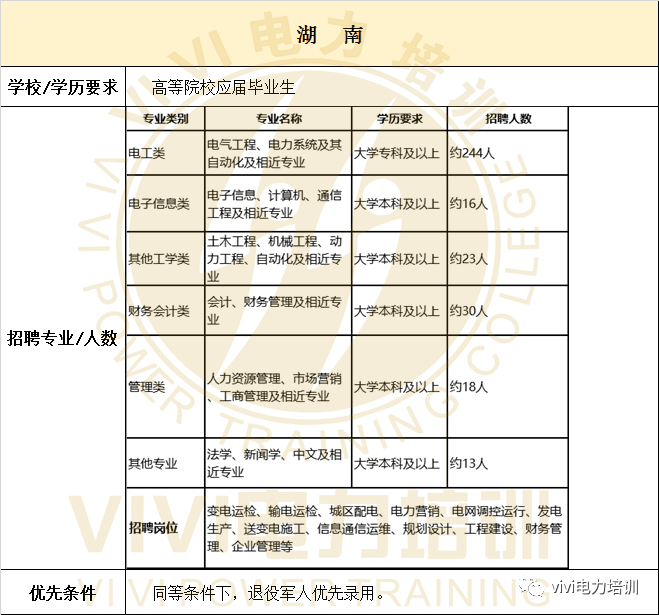Select the 学校/学历要求 row label
Viewport: 659px width, 615px height.
63,87
